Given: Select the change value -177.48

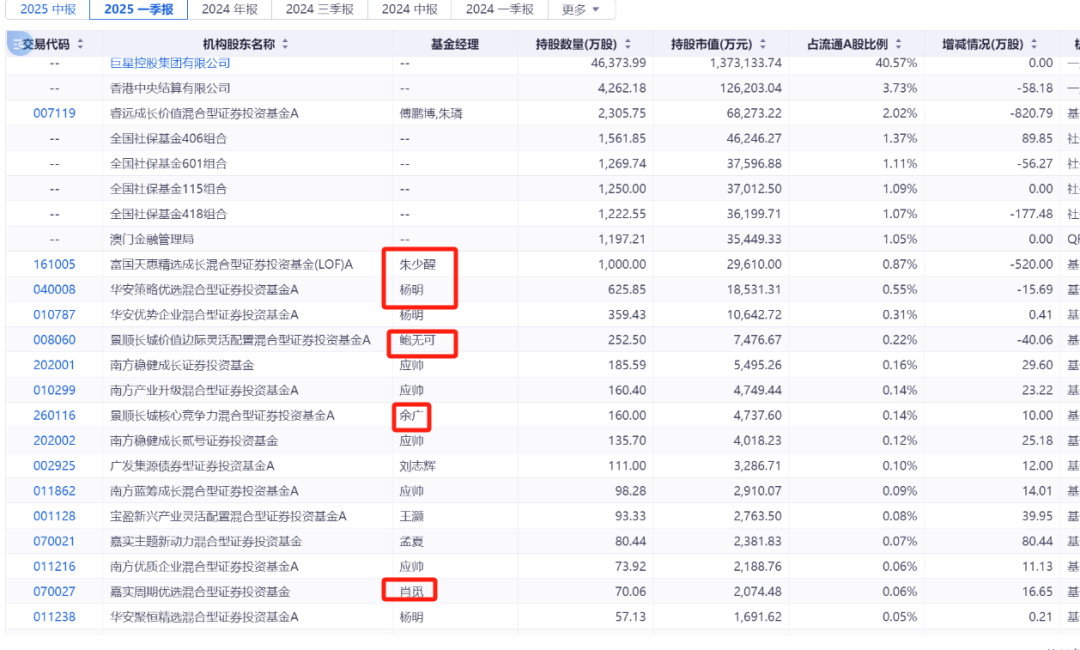Looking at the screenshot, I should [x=1031, y=214].
